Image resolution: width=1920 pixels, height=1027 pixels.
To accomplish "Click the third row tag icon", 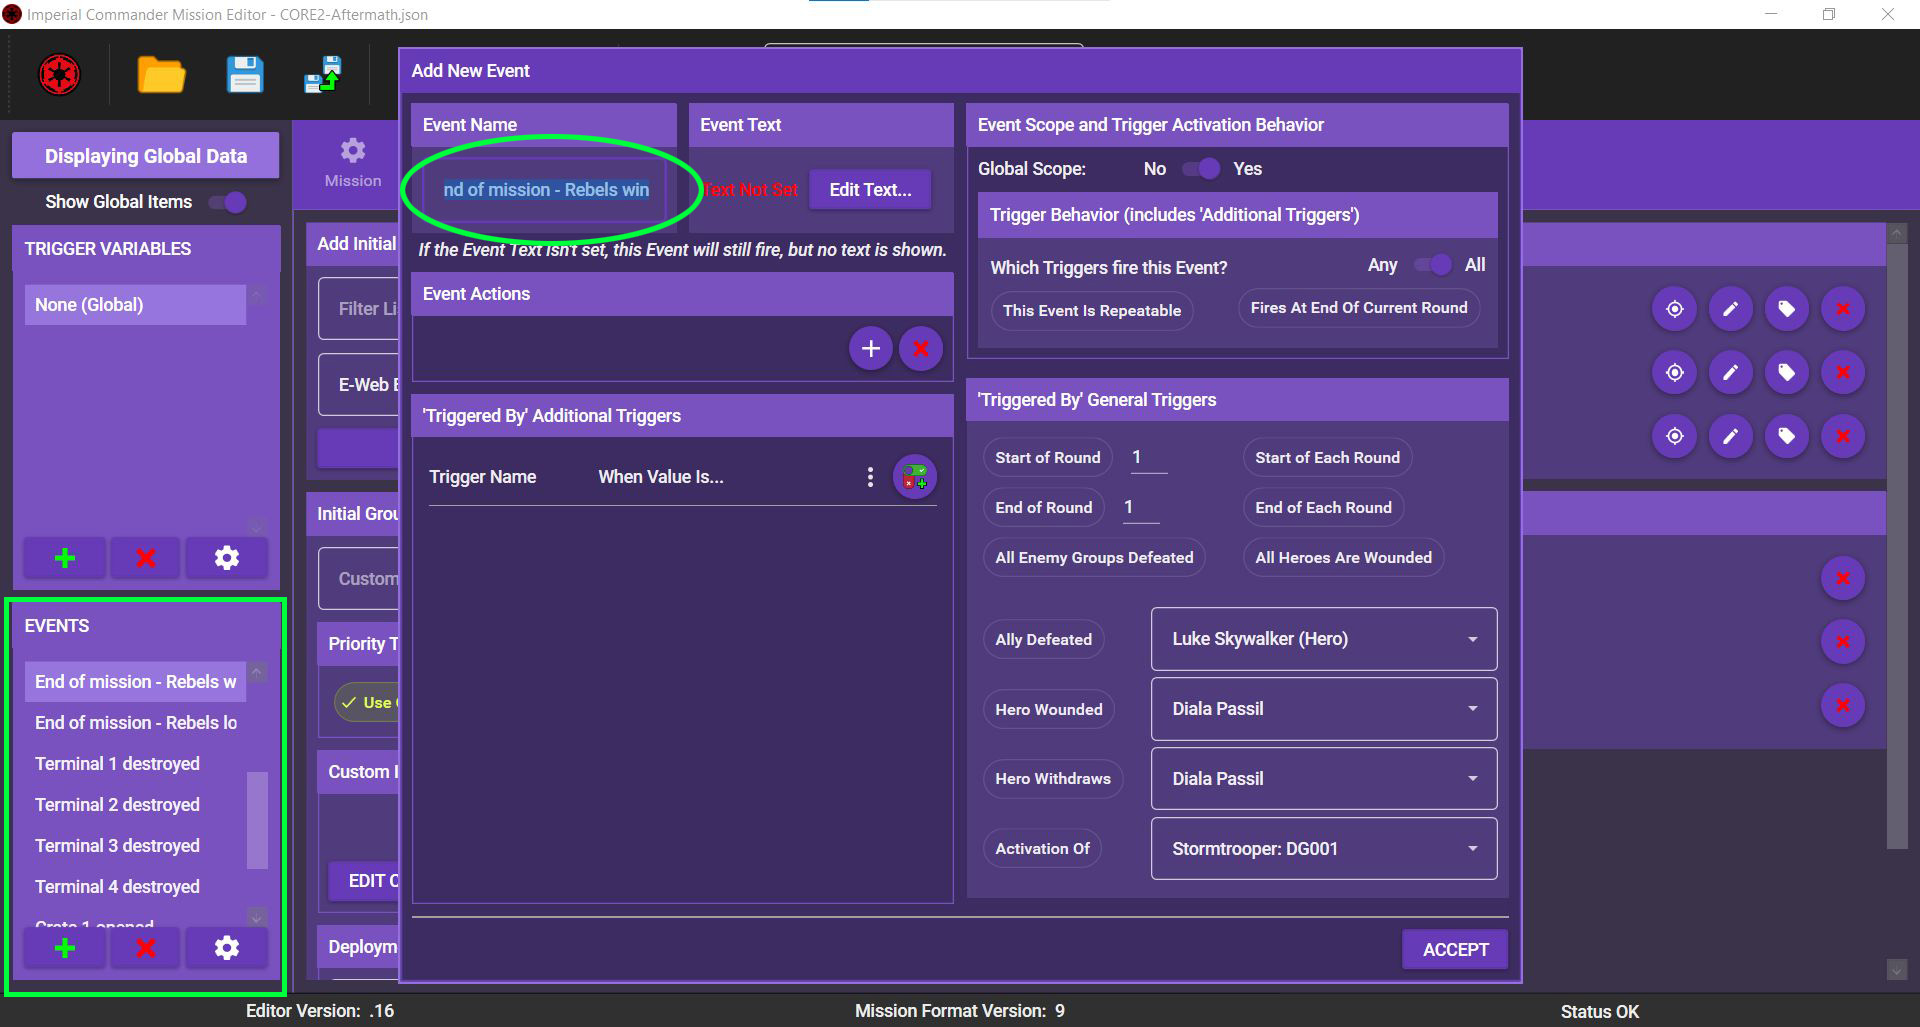I will click(1787, 436).
